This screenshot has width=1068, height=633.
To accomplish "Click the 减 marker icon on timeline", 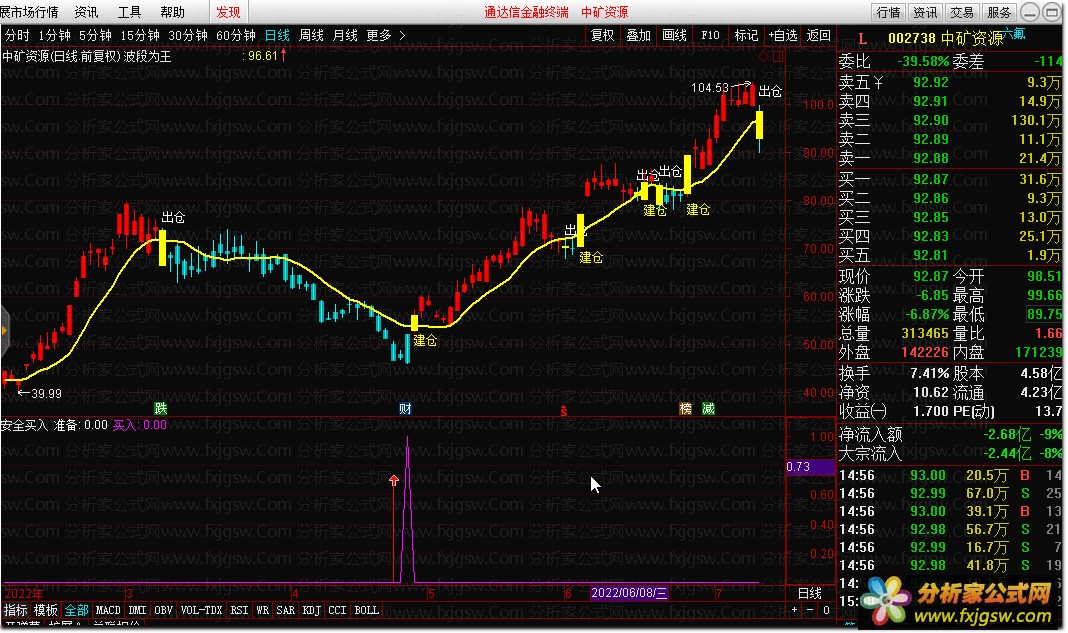I will pos(708,409).
